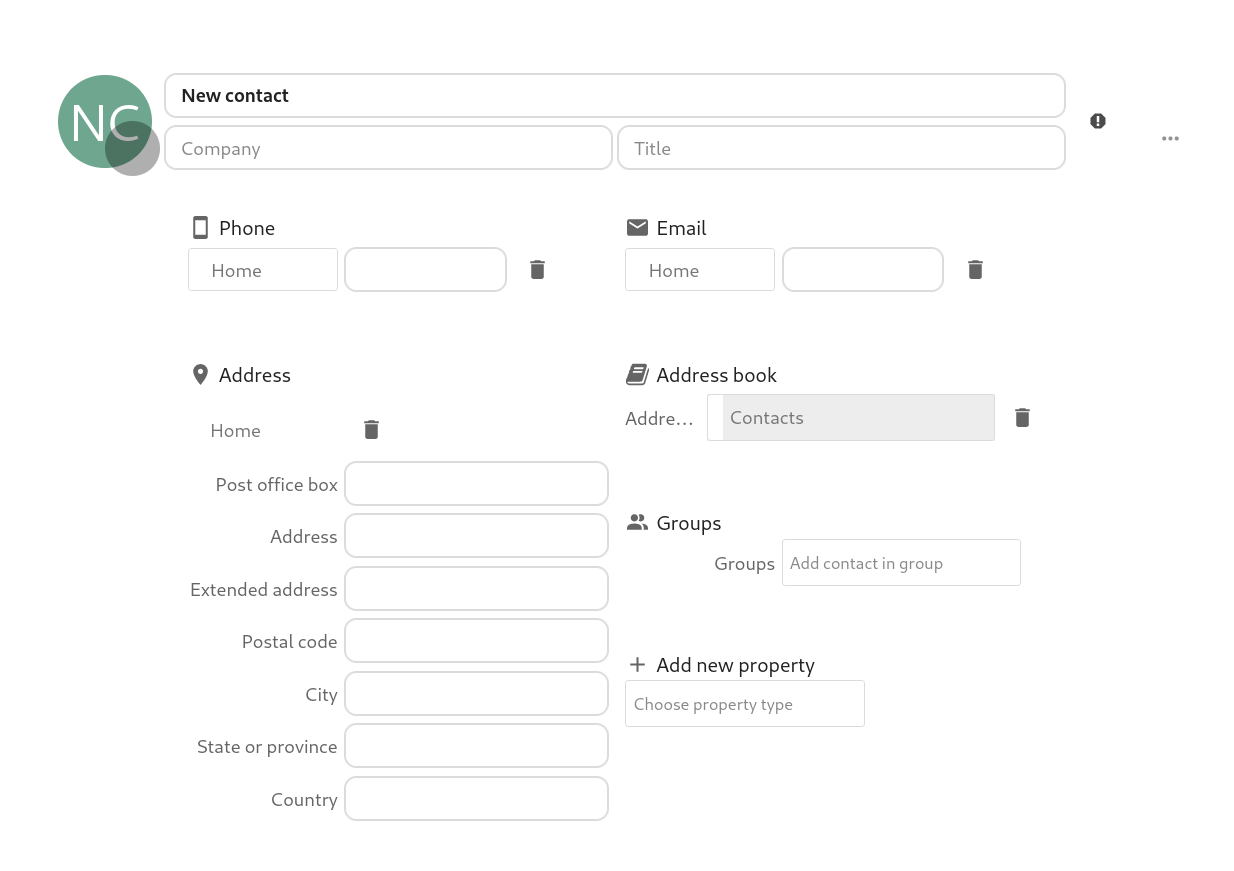Image resolution: width=1234 pixels, height=871 pixels.
Task: Click the NC contact avatar
Action: 105,121
